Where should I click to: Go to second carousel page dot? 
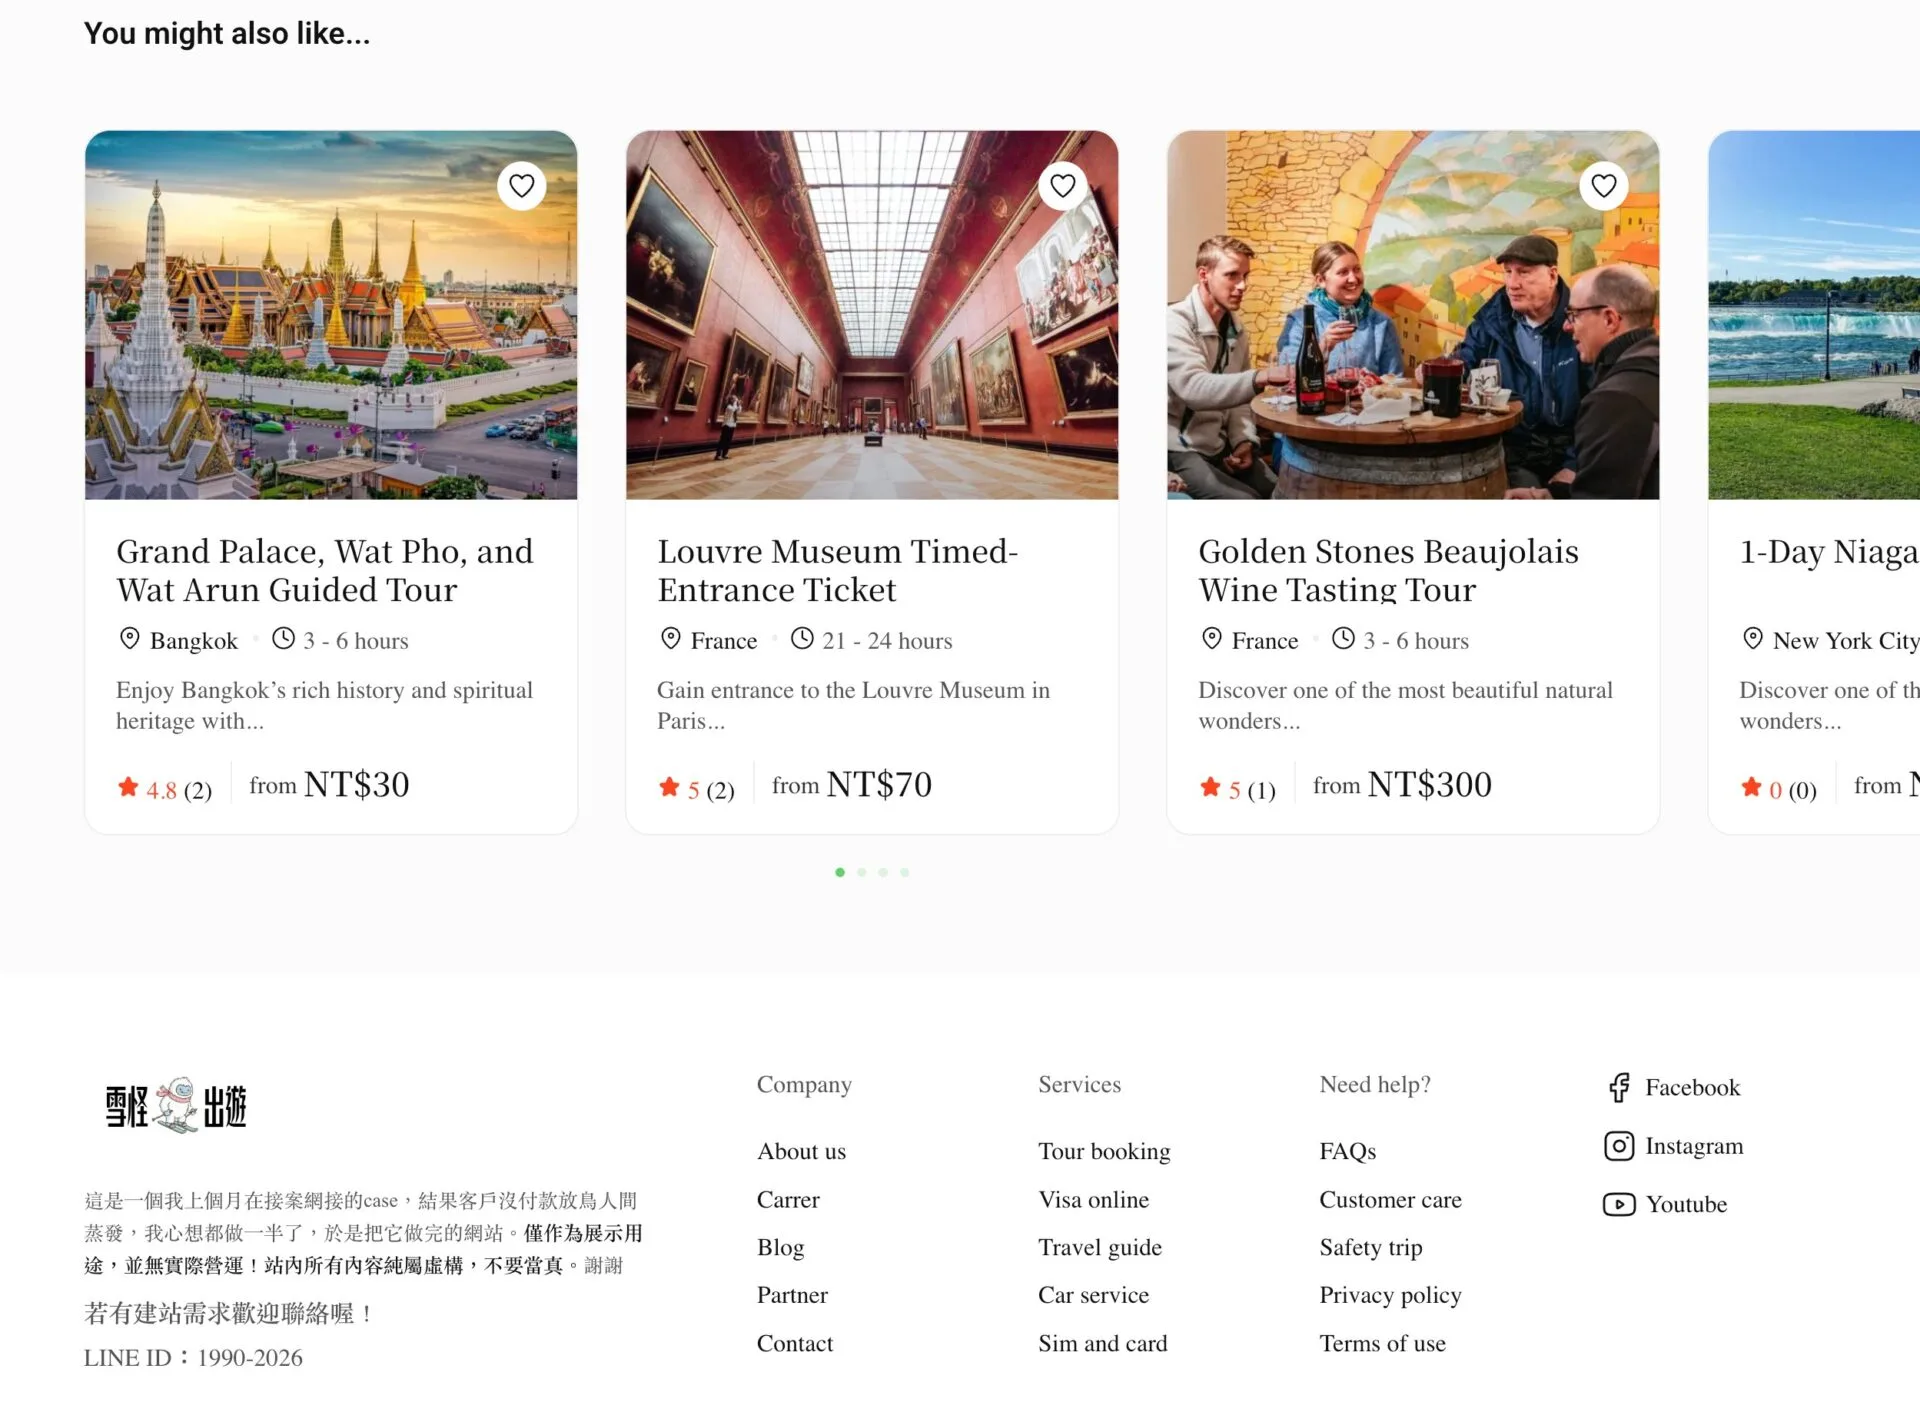(x=861, y=873)
